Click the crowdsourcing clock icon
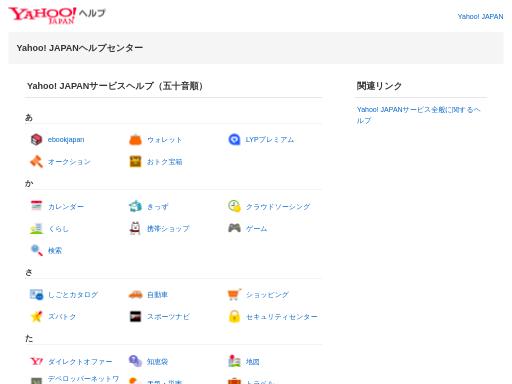Viewport: 512px width, 384px height. (x=234, y=206)
